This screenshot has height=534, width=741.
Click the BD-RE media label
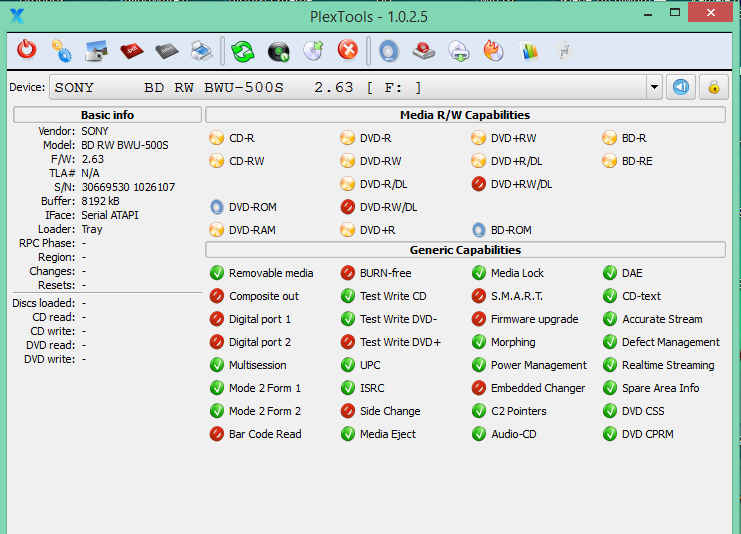click(637, 161)
